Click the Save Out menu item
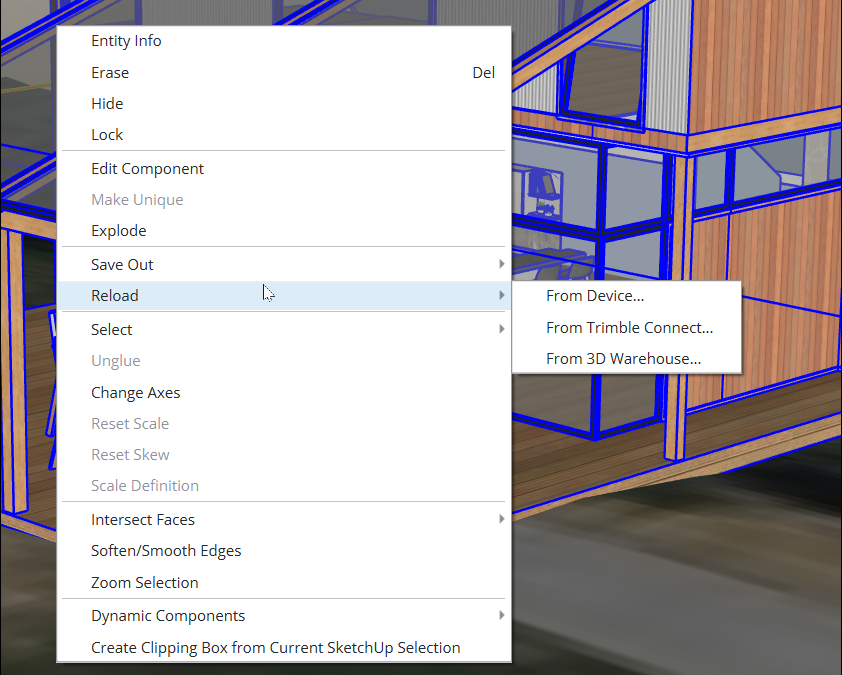The image size is (842, 675). (284, 265)
